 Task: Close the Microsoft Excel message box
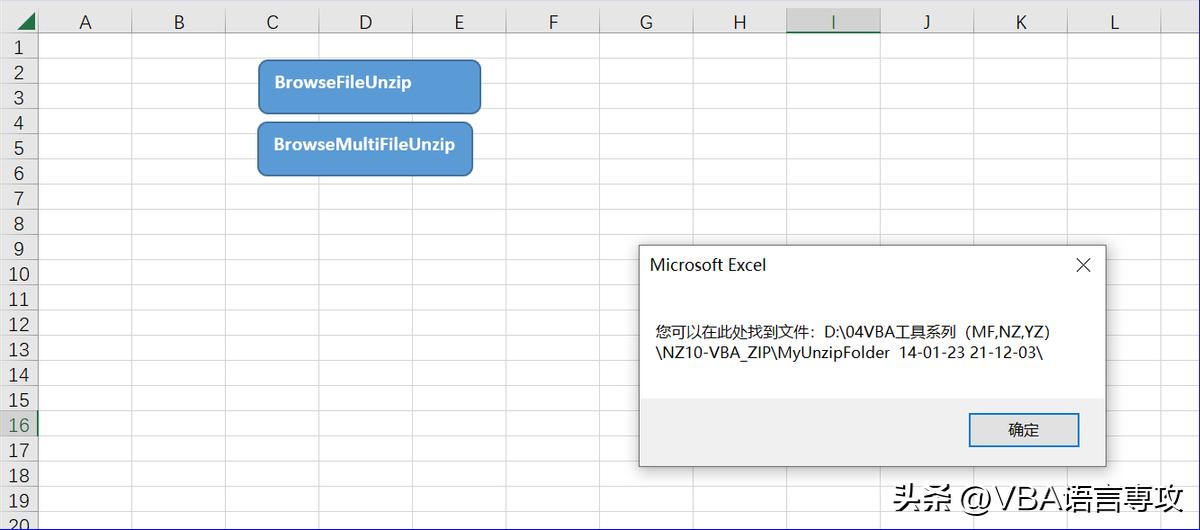[1083, 265]
